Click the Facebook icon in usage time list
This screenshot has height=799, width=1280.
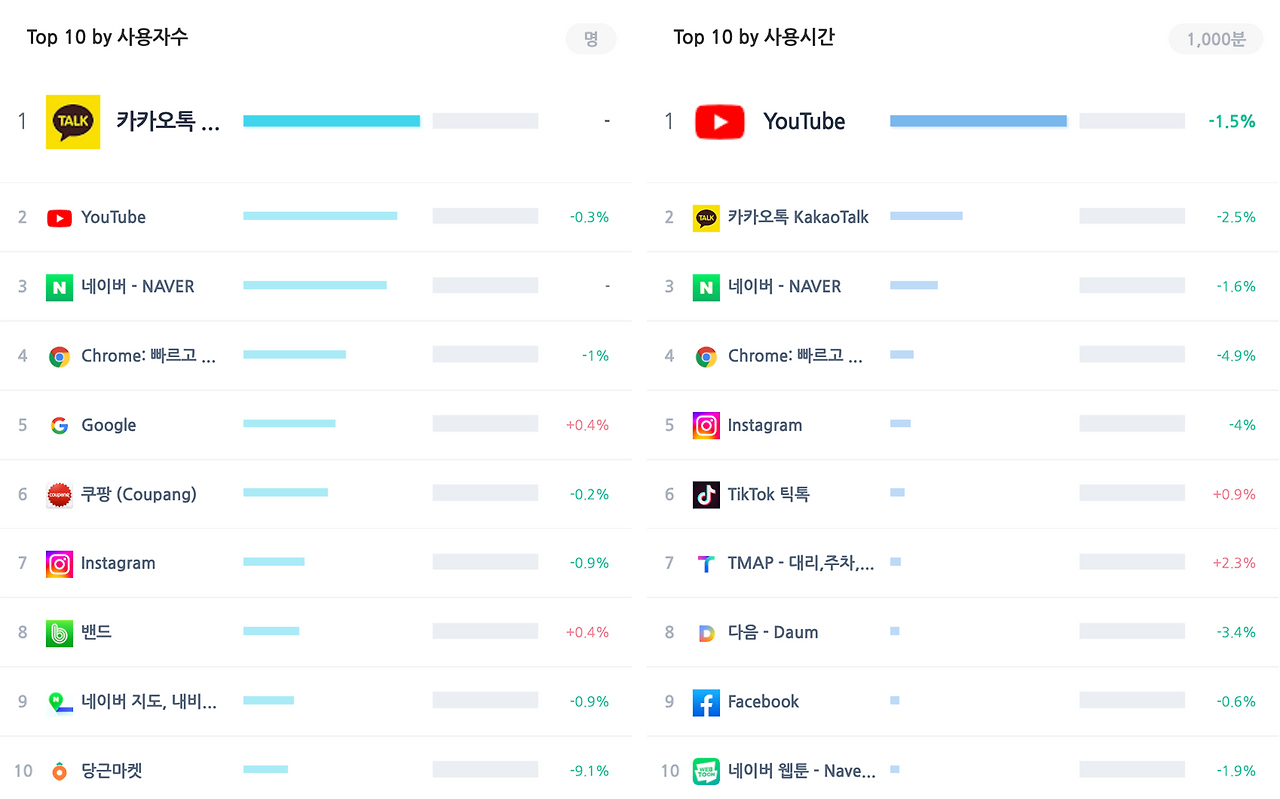click(706, 702)
